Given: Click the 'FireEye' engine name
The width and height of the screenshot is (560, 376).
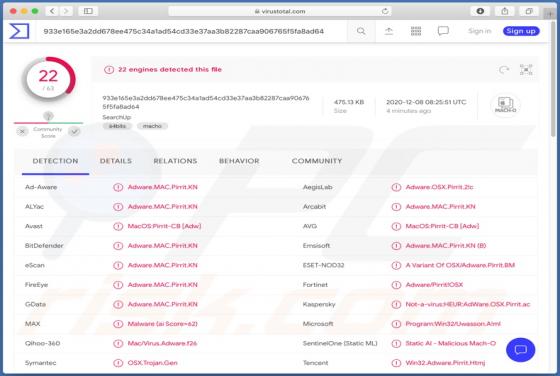Looking at the screenshot, I should click(x=36, y=285).
